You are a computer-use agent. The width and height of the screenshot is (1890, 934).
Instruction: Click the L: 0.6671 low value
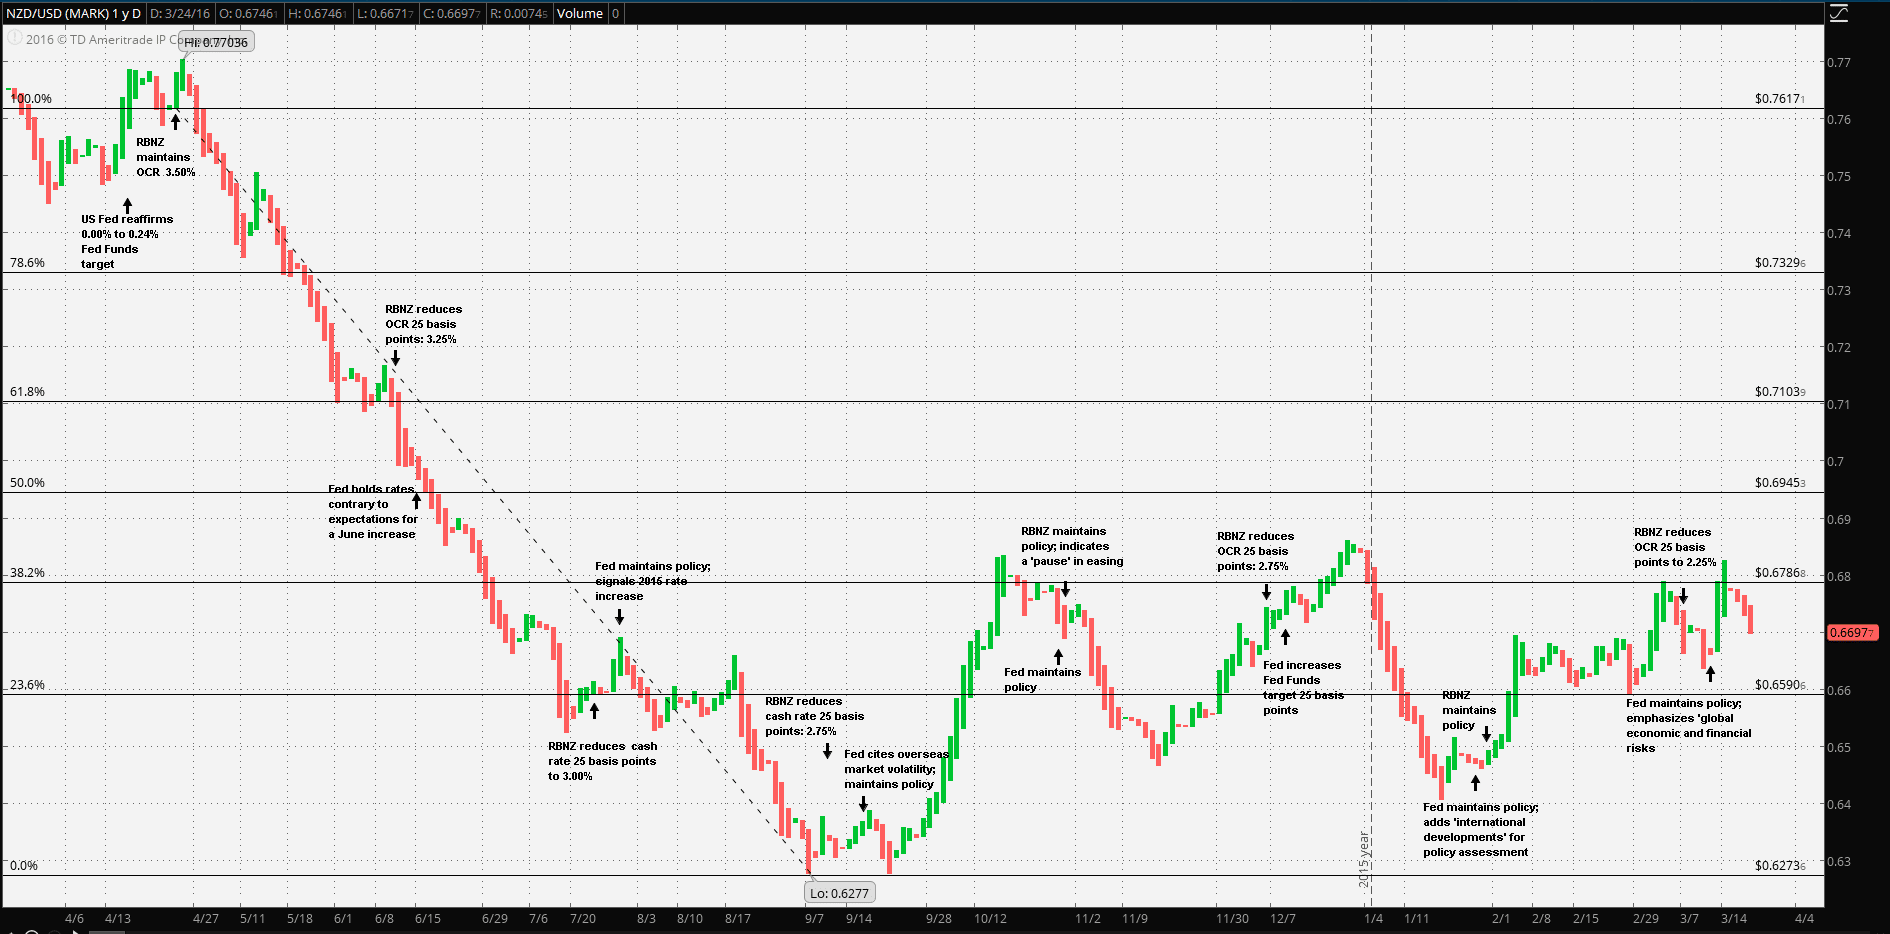pyautogui.click(x=385, y=13)
